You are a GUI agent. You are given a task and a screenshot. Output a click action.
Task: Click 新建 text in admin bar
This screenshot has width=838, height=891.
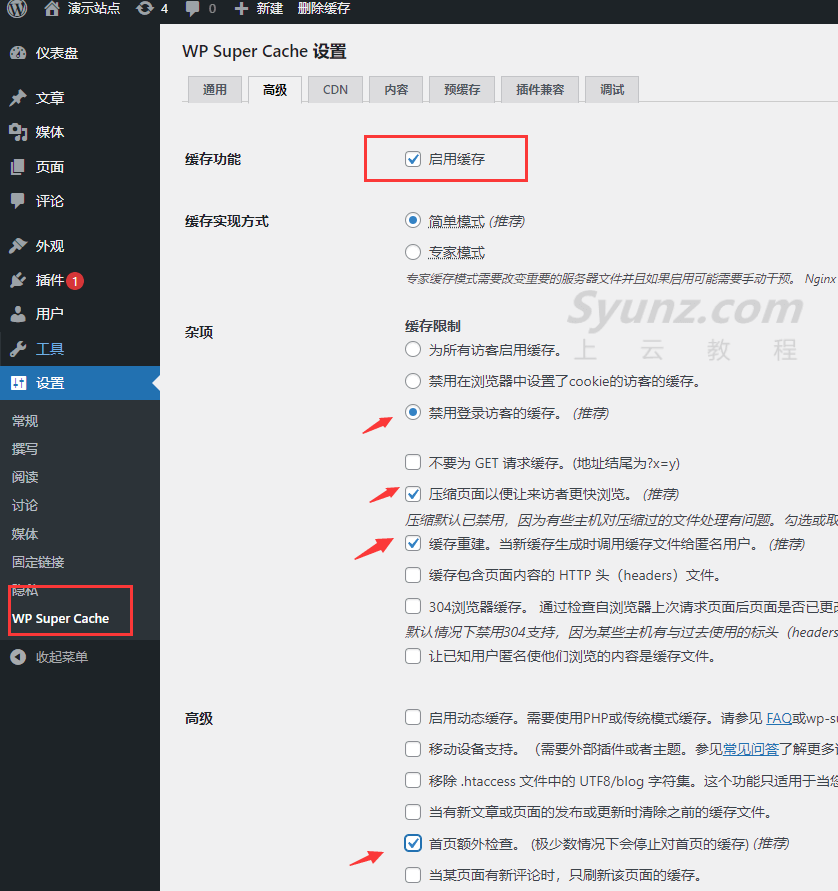point(270,9)
